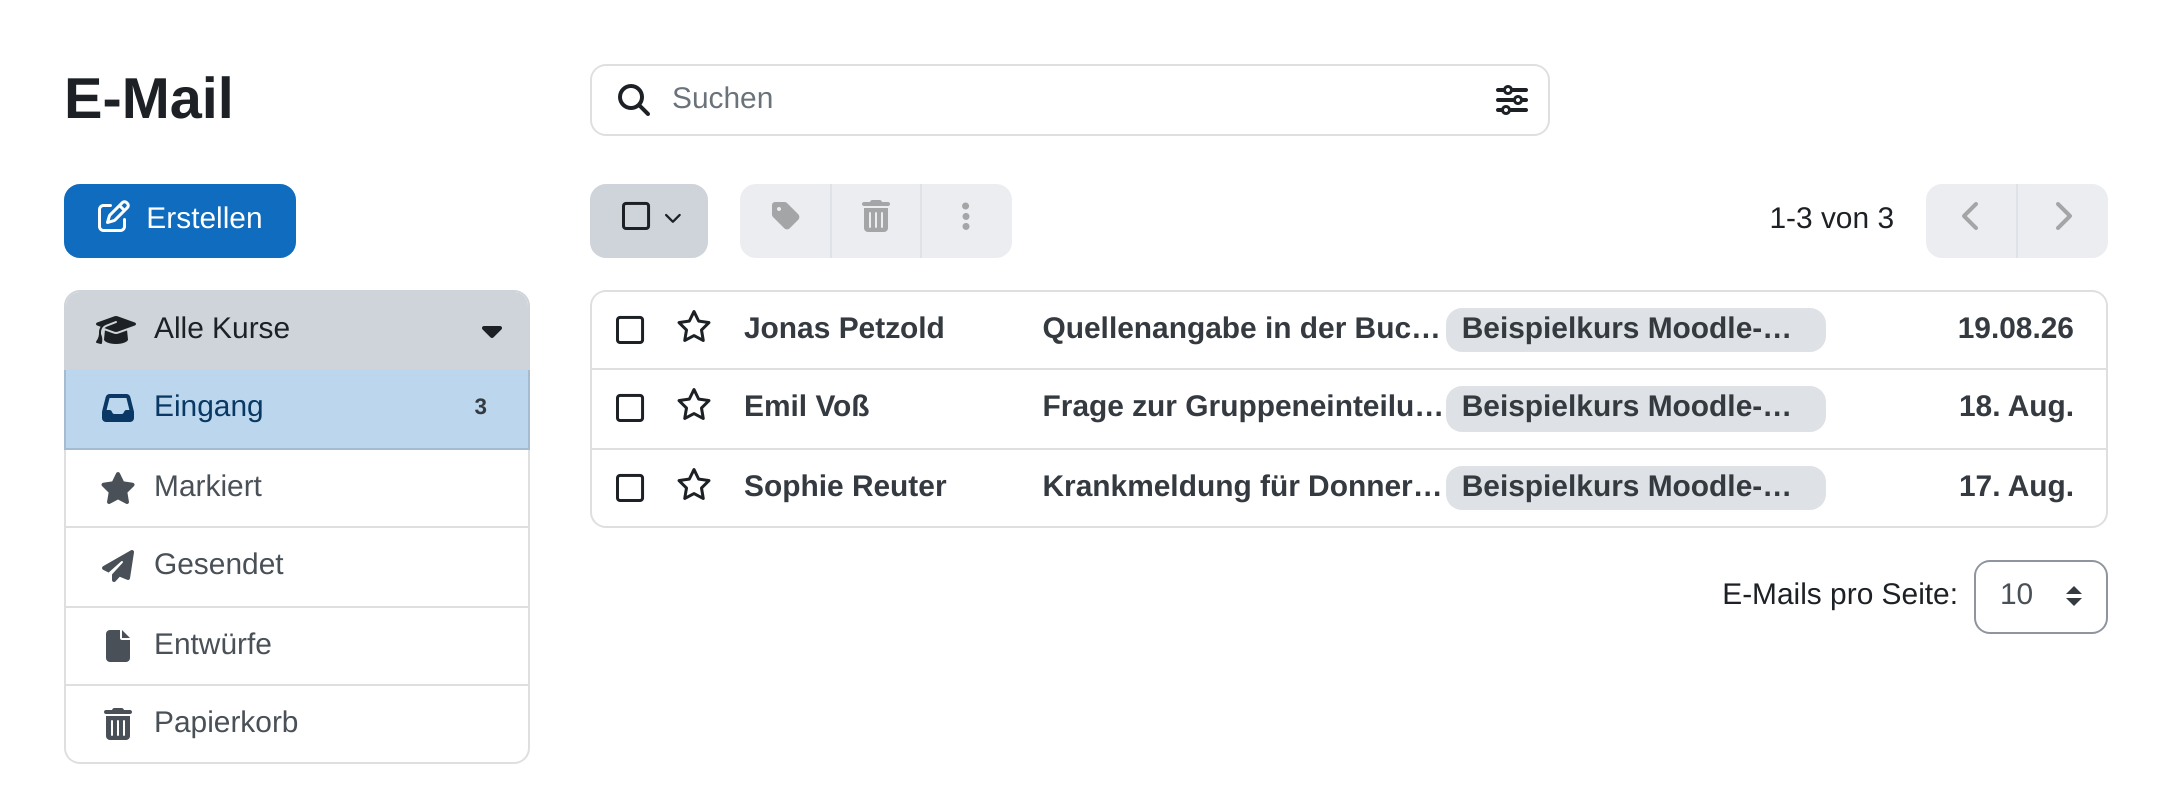Go to next page of emails
Image resolution: width=2172 pixels, height=792 pixels.
2063,220
